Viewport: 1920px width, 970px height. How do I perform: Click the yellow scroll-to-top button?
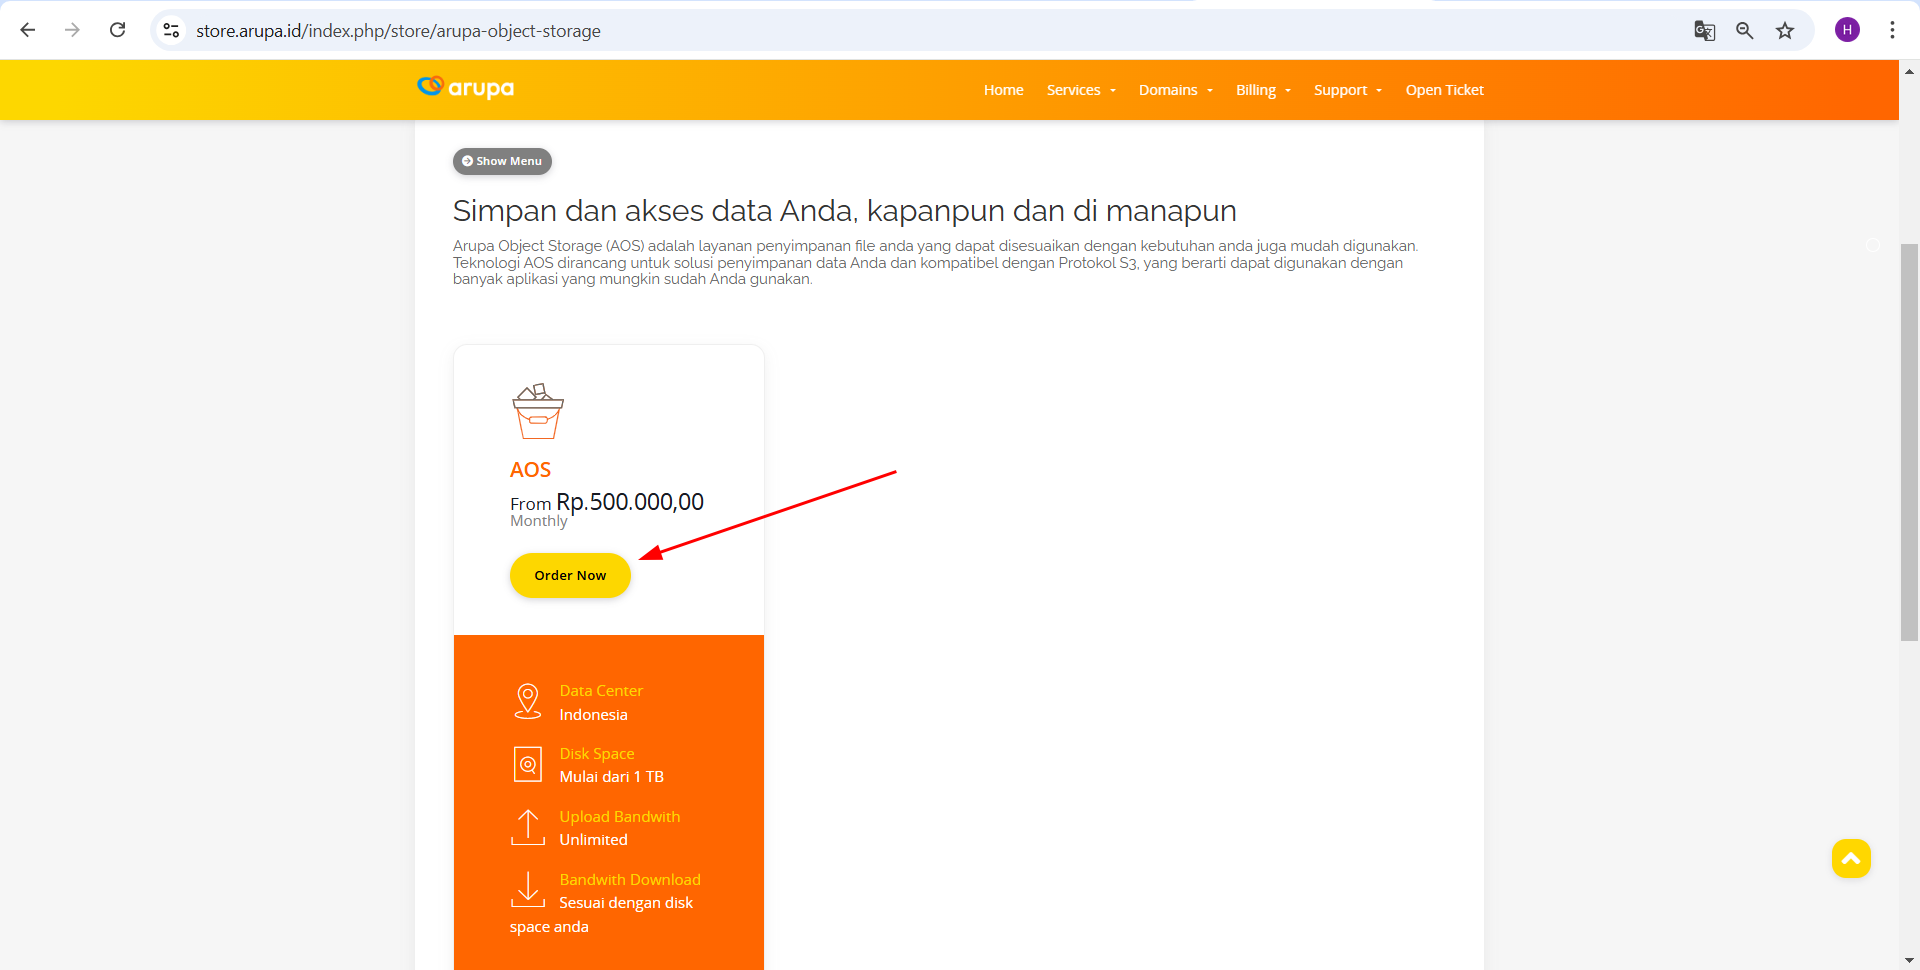[x=1850, y=859]
